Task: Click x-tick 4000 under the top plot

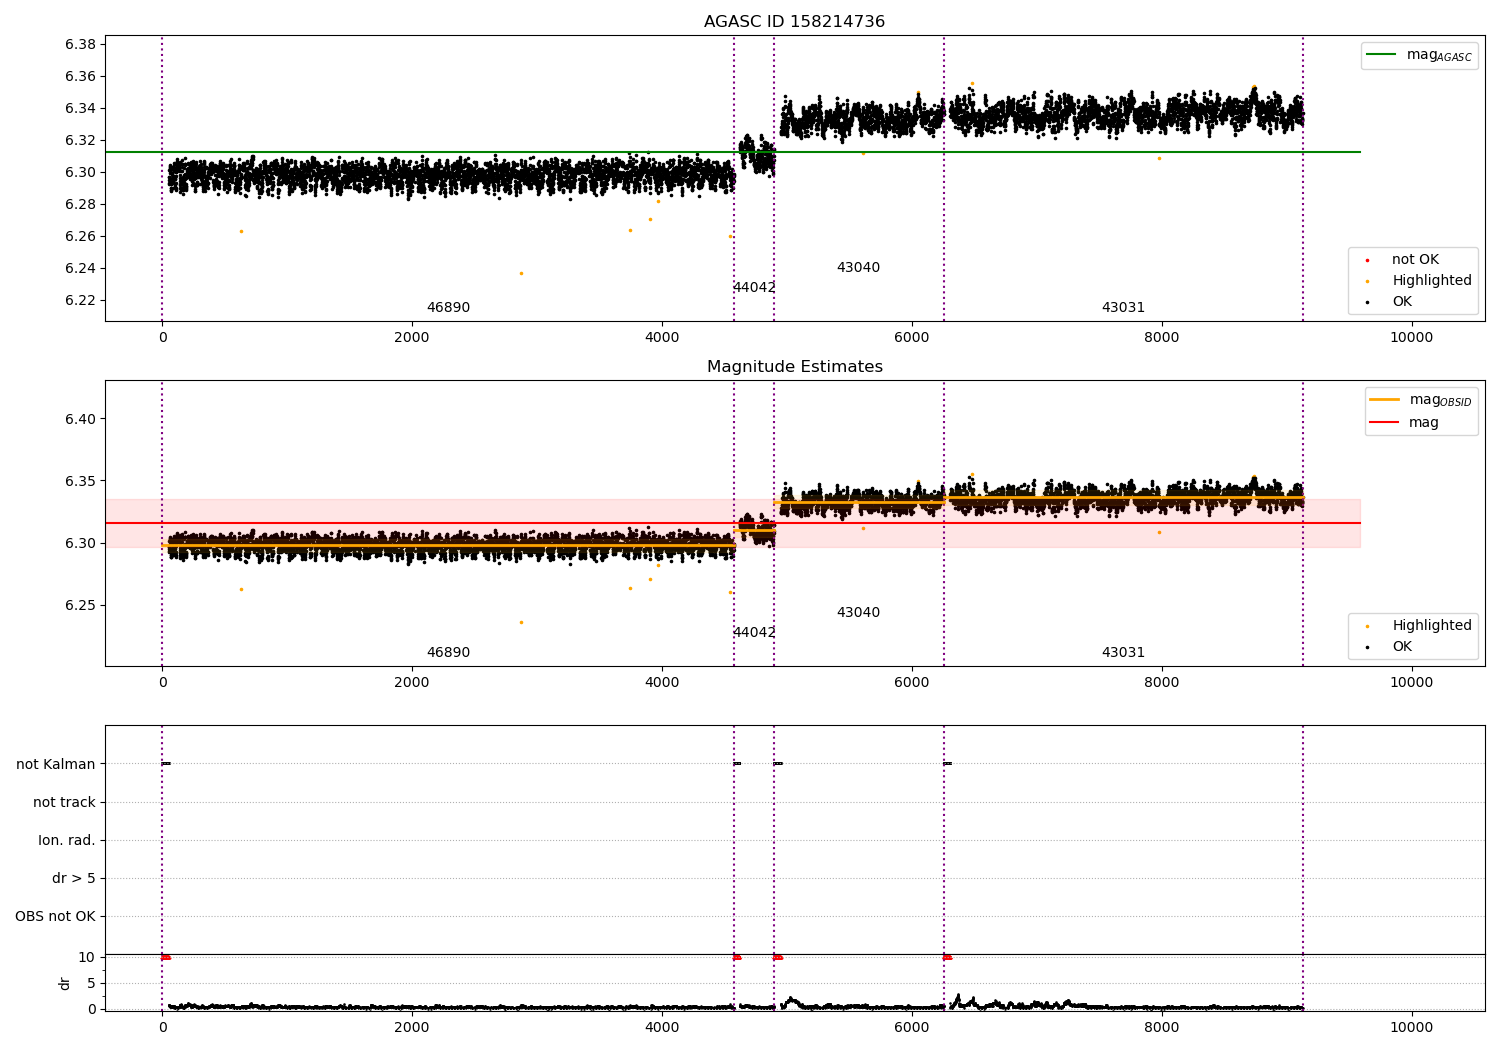Action: tap(662, 338)
